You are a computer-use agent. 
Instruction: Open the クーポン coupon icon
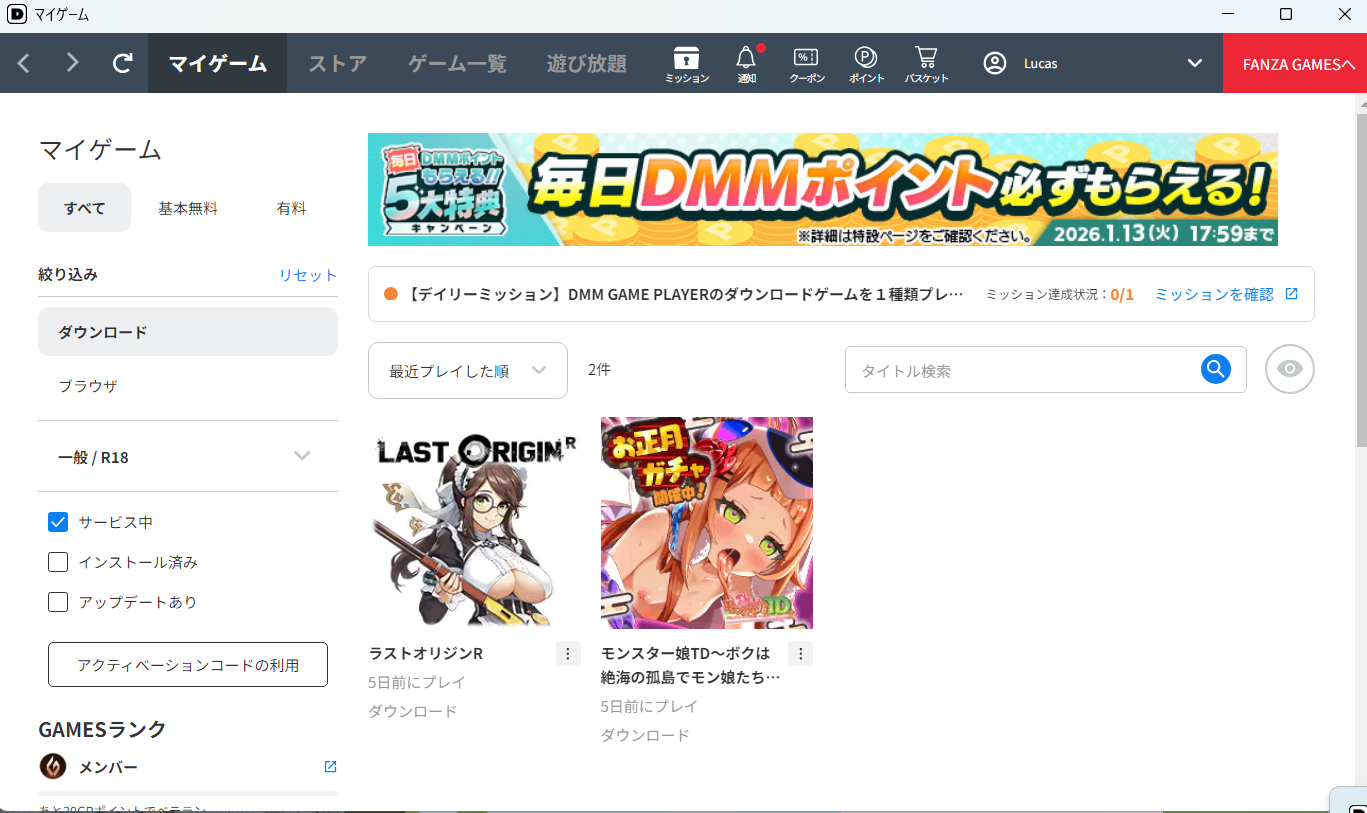tap(807, 64)
